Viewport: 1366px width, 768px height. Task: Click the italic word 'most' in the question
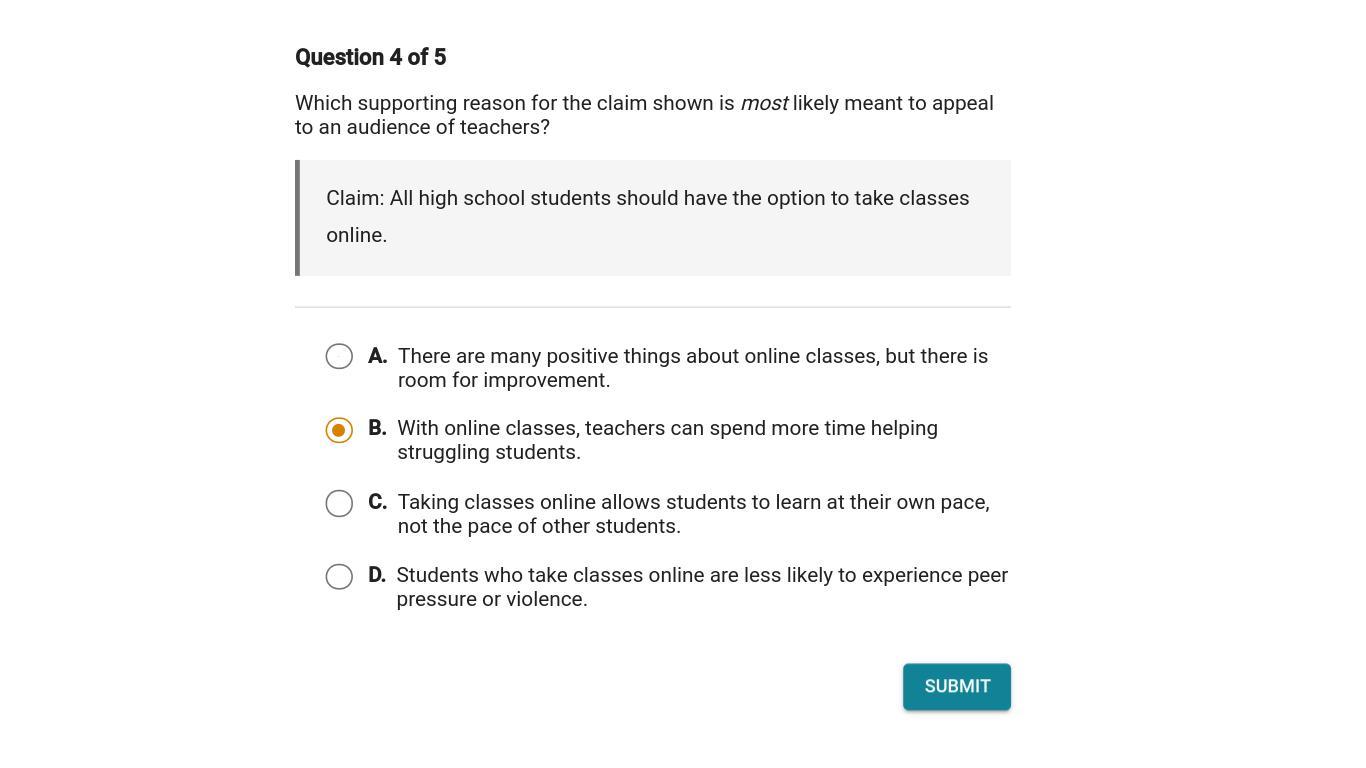(764, 104)
